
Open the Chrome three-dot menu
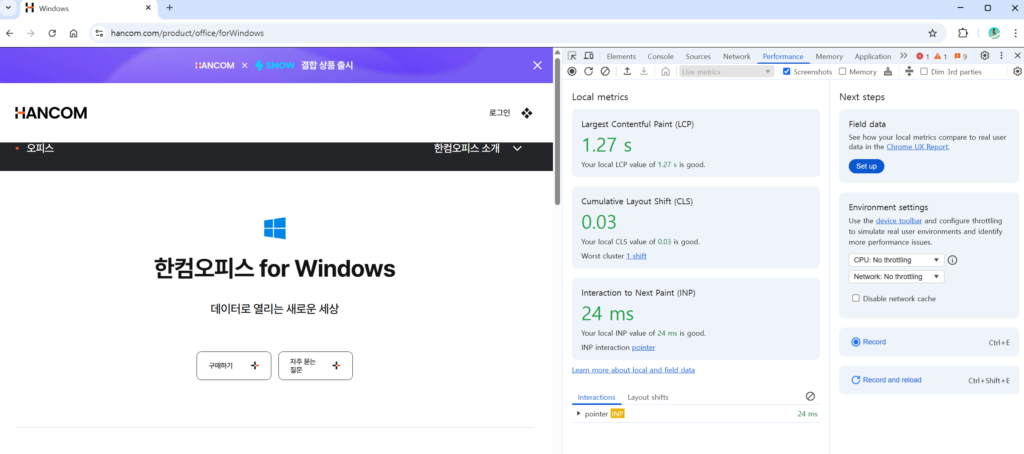coord(1014,33)
